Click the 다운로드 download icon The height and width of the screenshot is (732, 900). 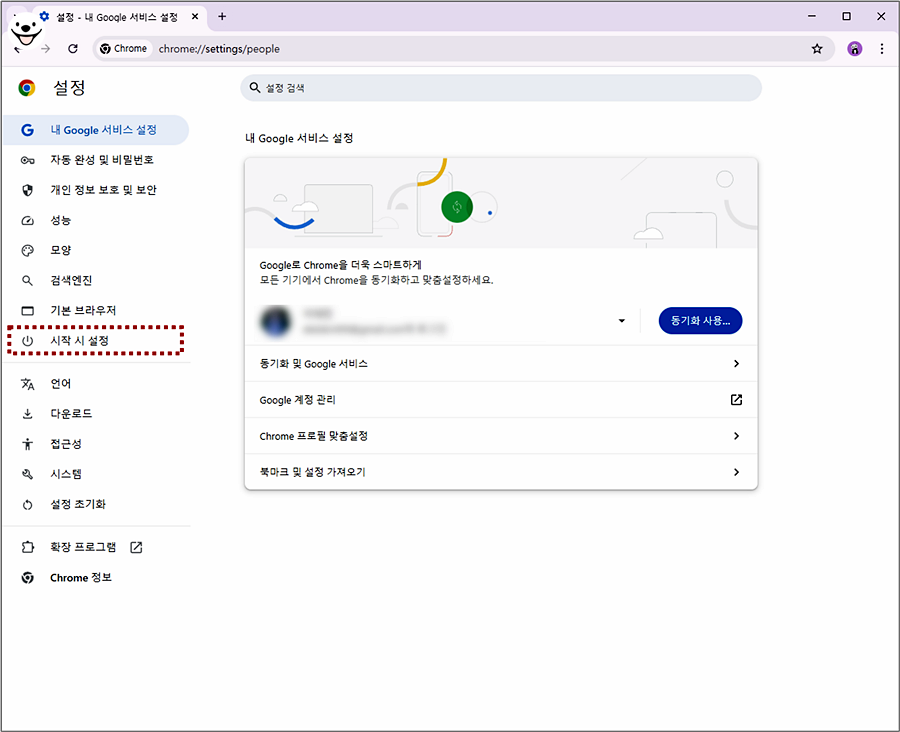click(x=28, y=414)
